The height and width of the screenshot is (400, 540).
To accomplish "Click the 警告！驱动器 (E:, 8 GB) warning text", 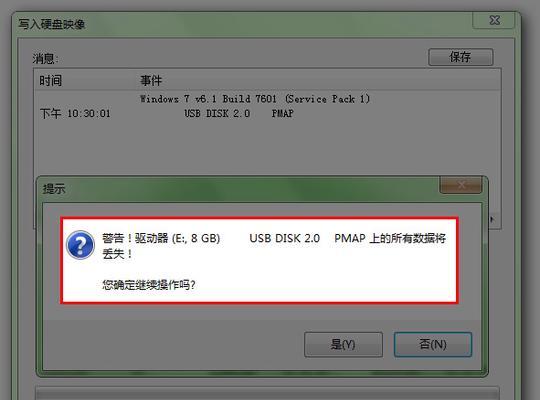I will pyautogui.click(x=161, y=238).
